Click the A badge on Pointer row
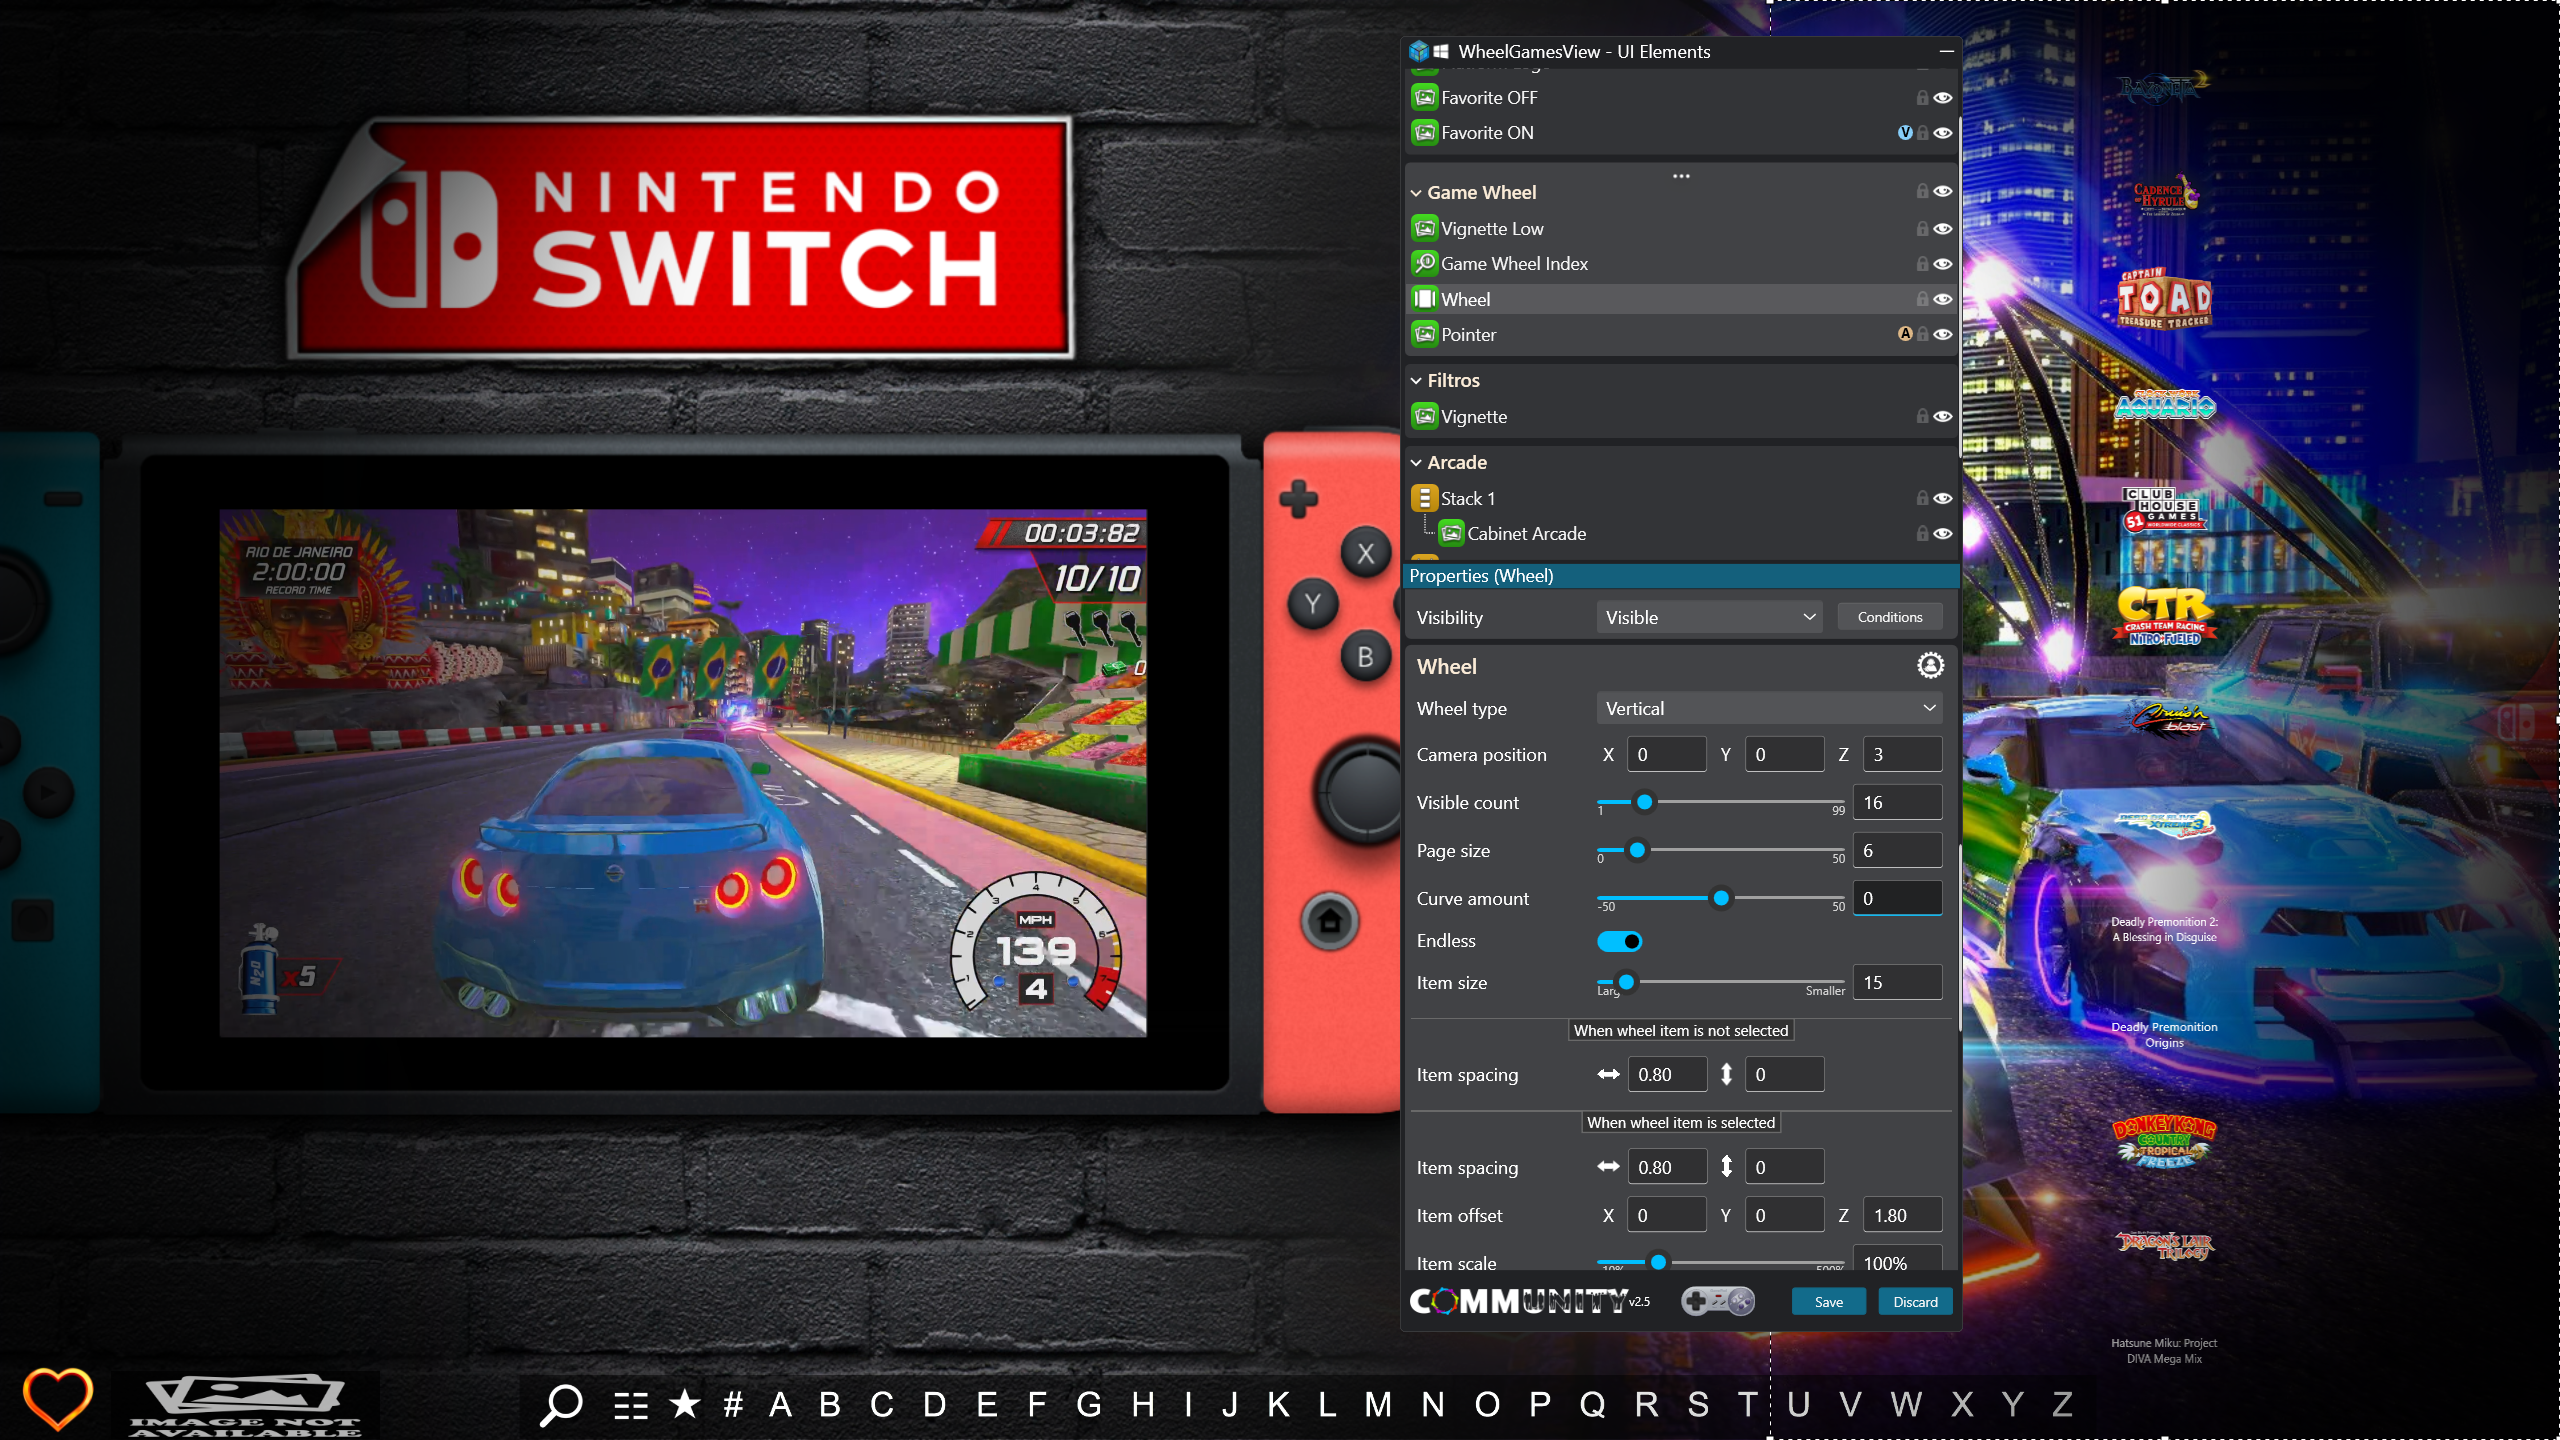This screenshot has height=1440, width=2560. tap(1904, 334)
